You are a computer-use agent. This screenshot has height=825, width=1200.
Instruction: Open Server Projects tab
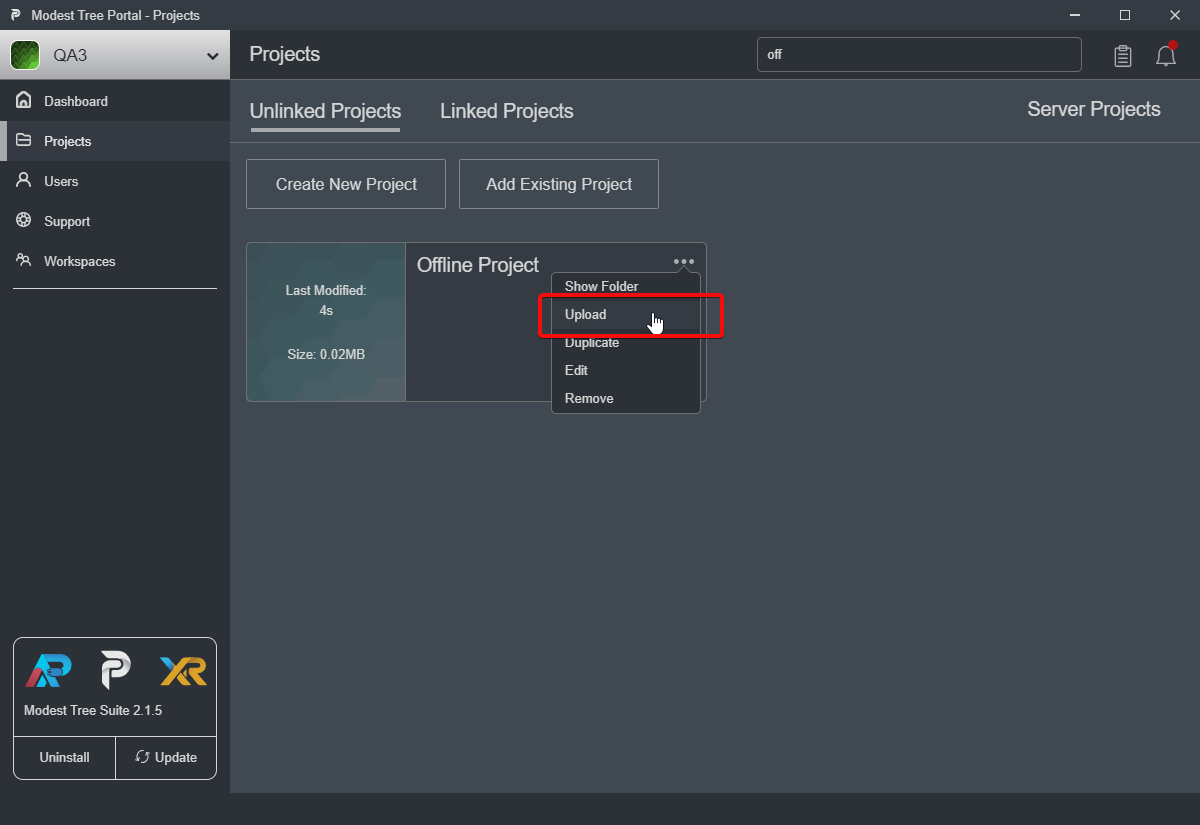pos(1094,109)
